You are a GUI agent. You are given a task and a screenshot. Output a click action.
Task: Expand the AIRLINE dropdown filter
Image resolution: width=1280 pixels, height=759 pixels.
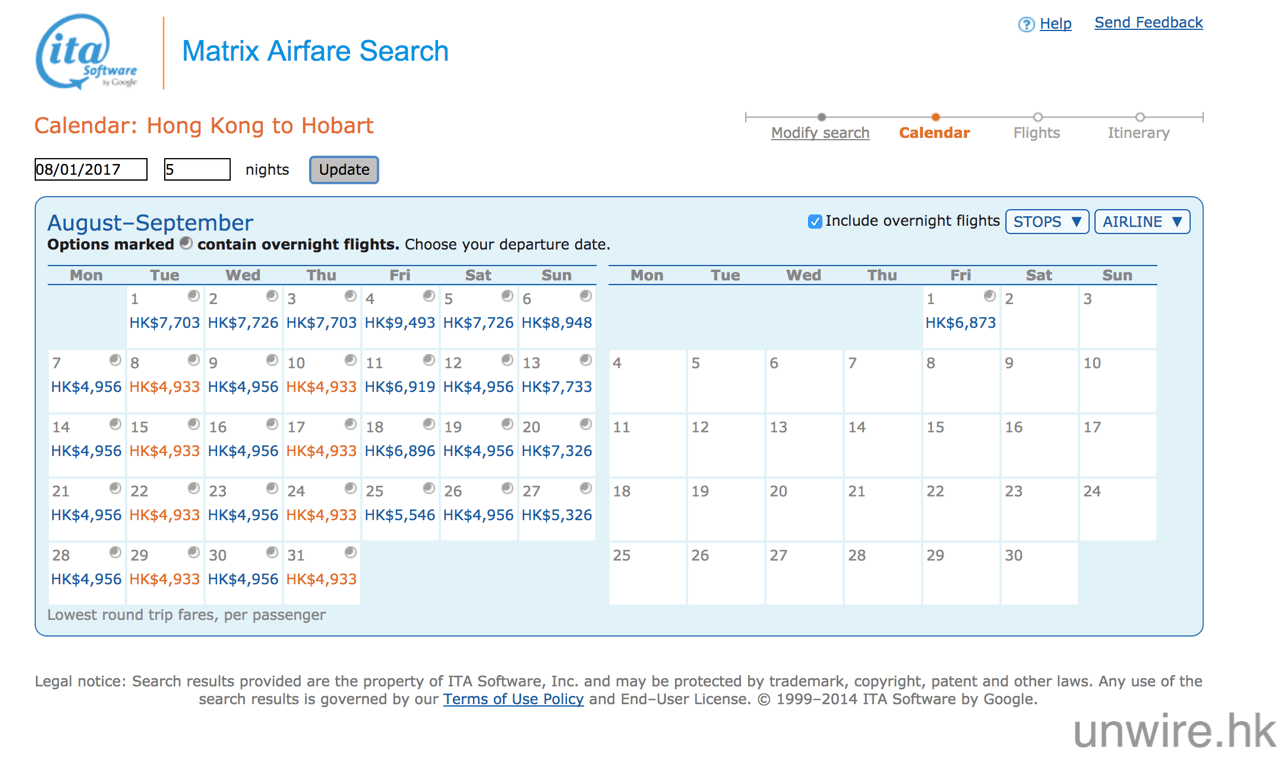[1142, 222]
